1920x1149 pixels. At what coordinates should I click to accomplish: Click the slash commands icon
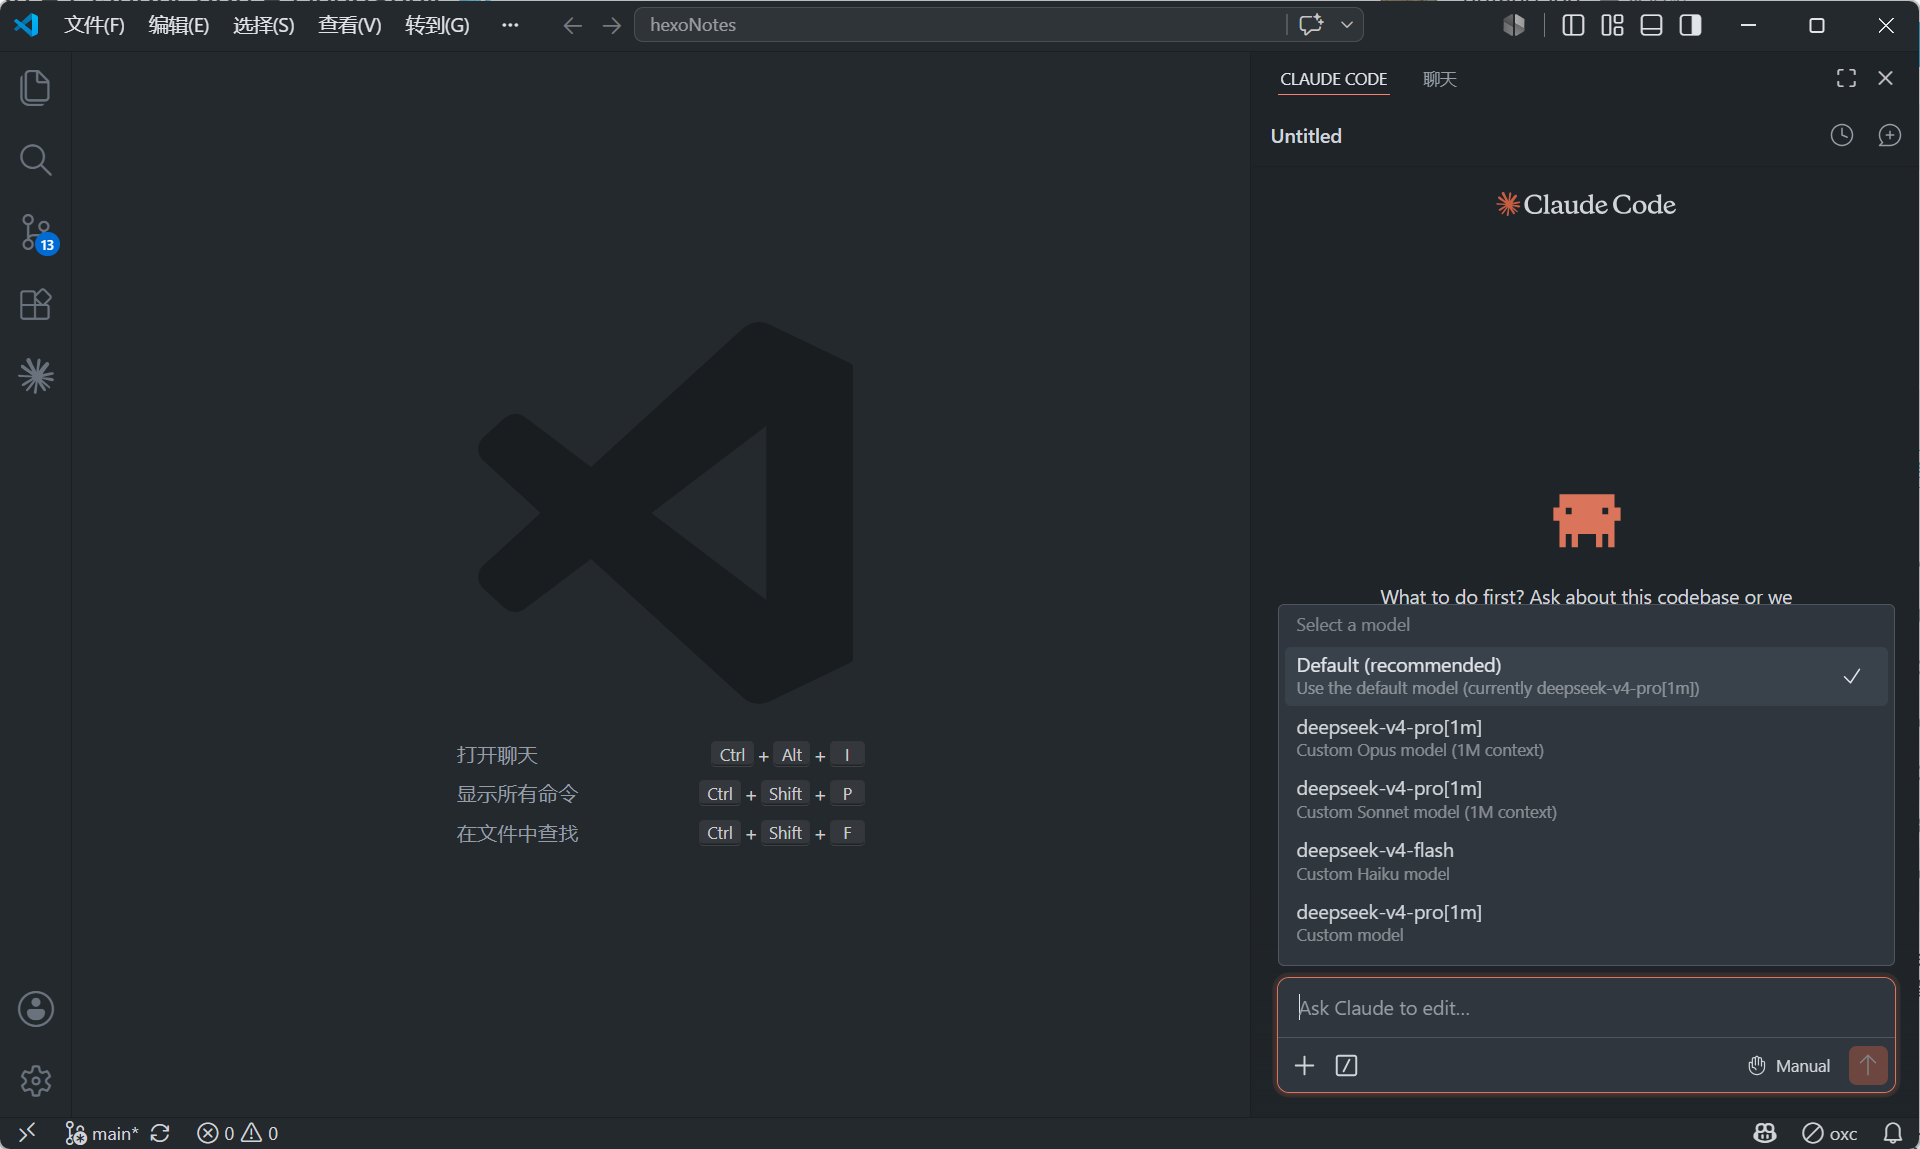(x=1346, y=1065)
